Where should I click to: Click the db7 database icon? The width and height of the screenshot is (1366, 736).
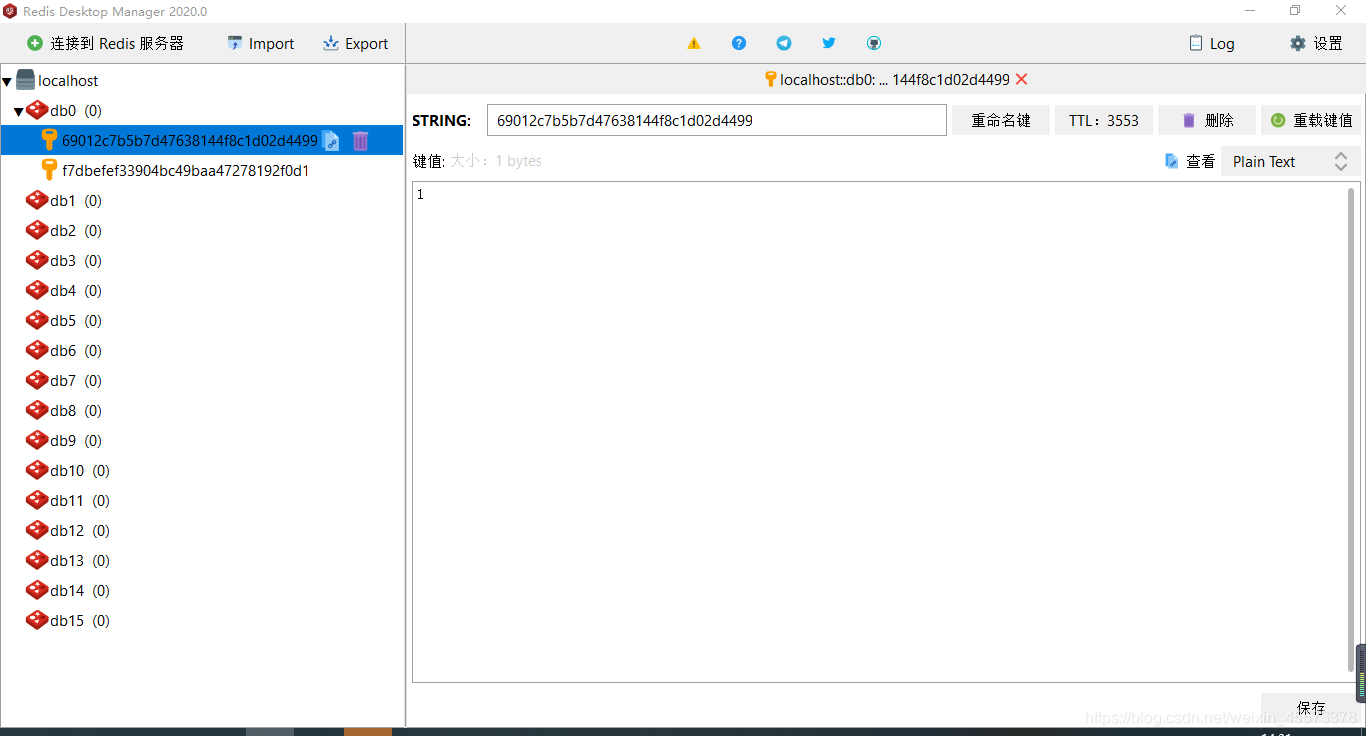tap(37, 380)
